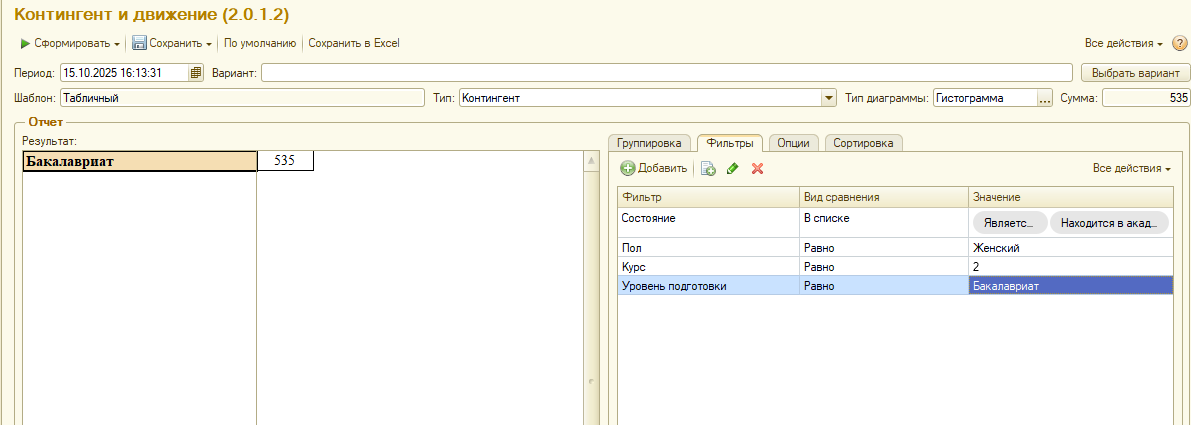Switch to the Группировка tab
Screen dimensions: 1191x425
pyautogui.click(x=649, y=143)
